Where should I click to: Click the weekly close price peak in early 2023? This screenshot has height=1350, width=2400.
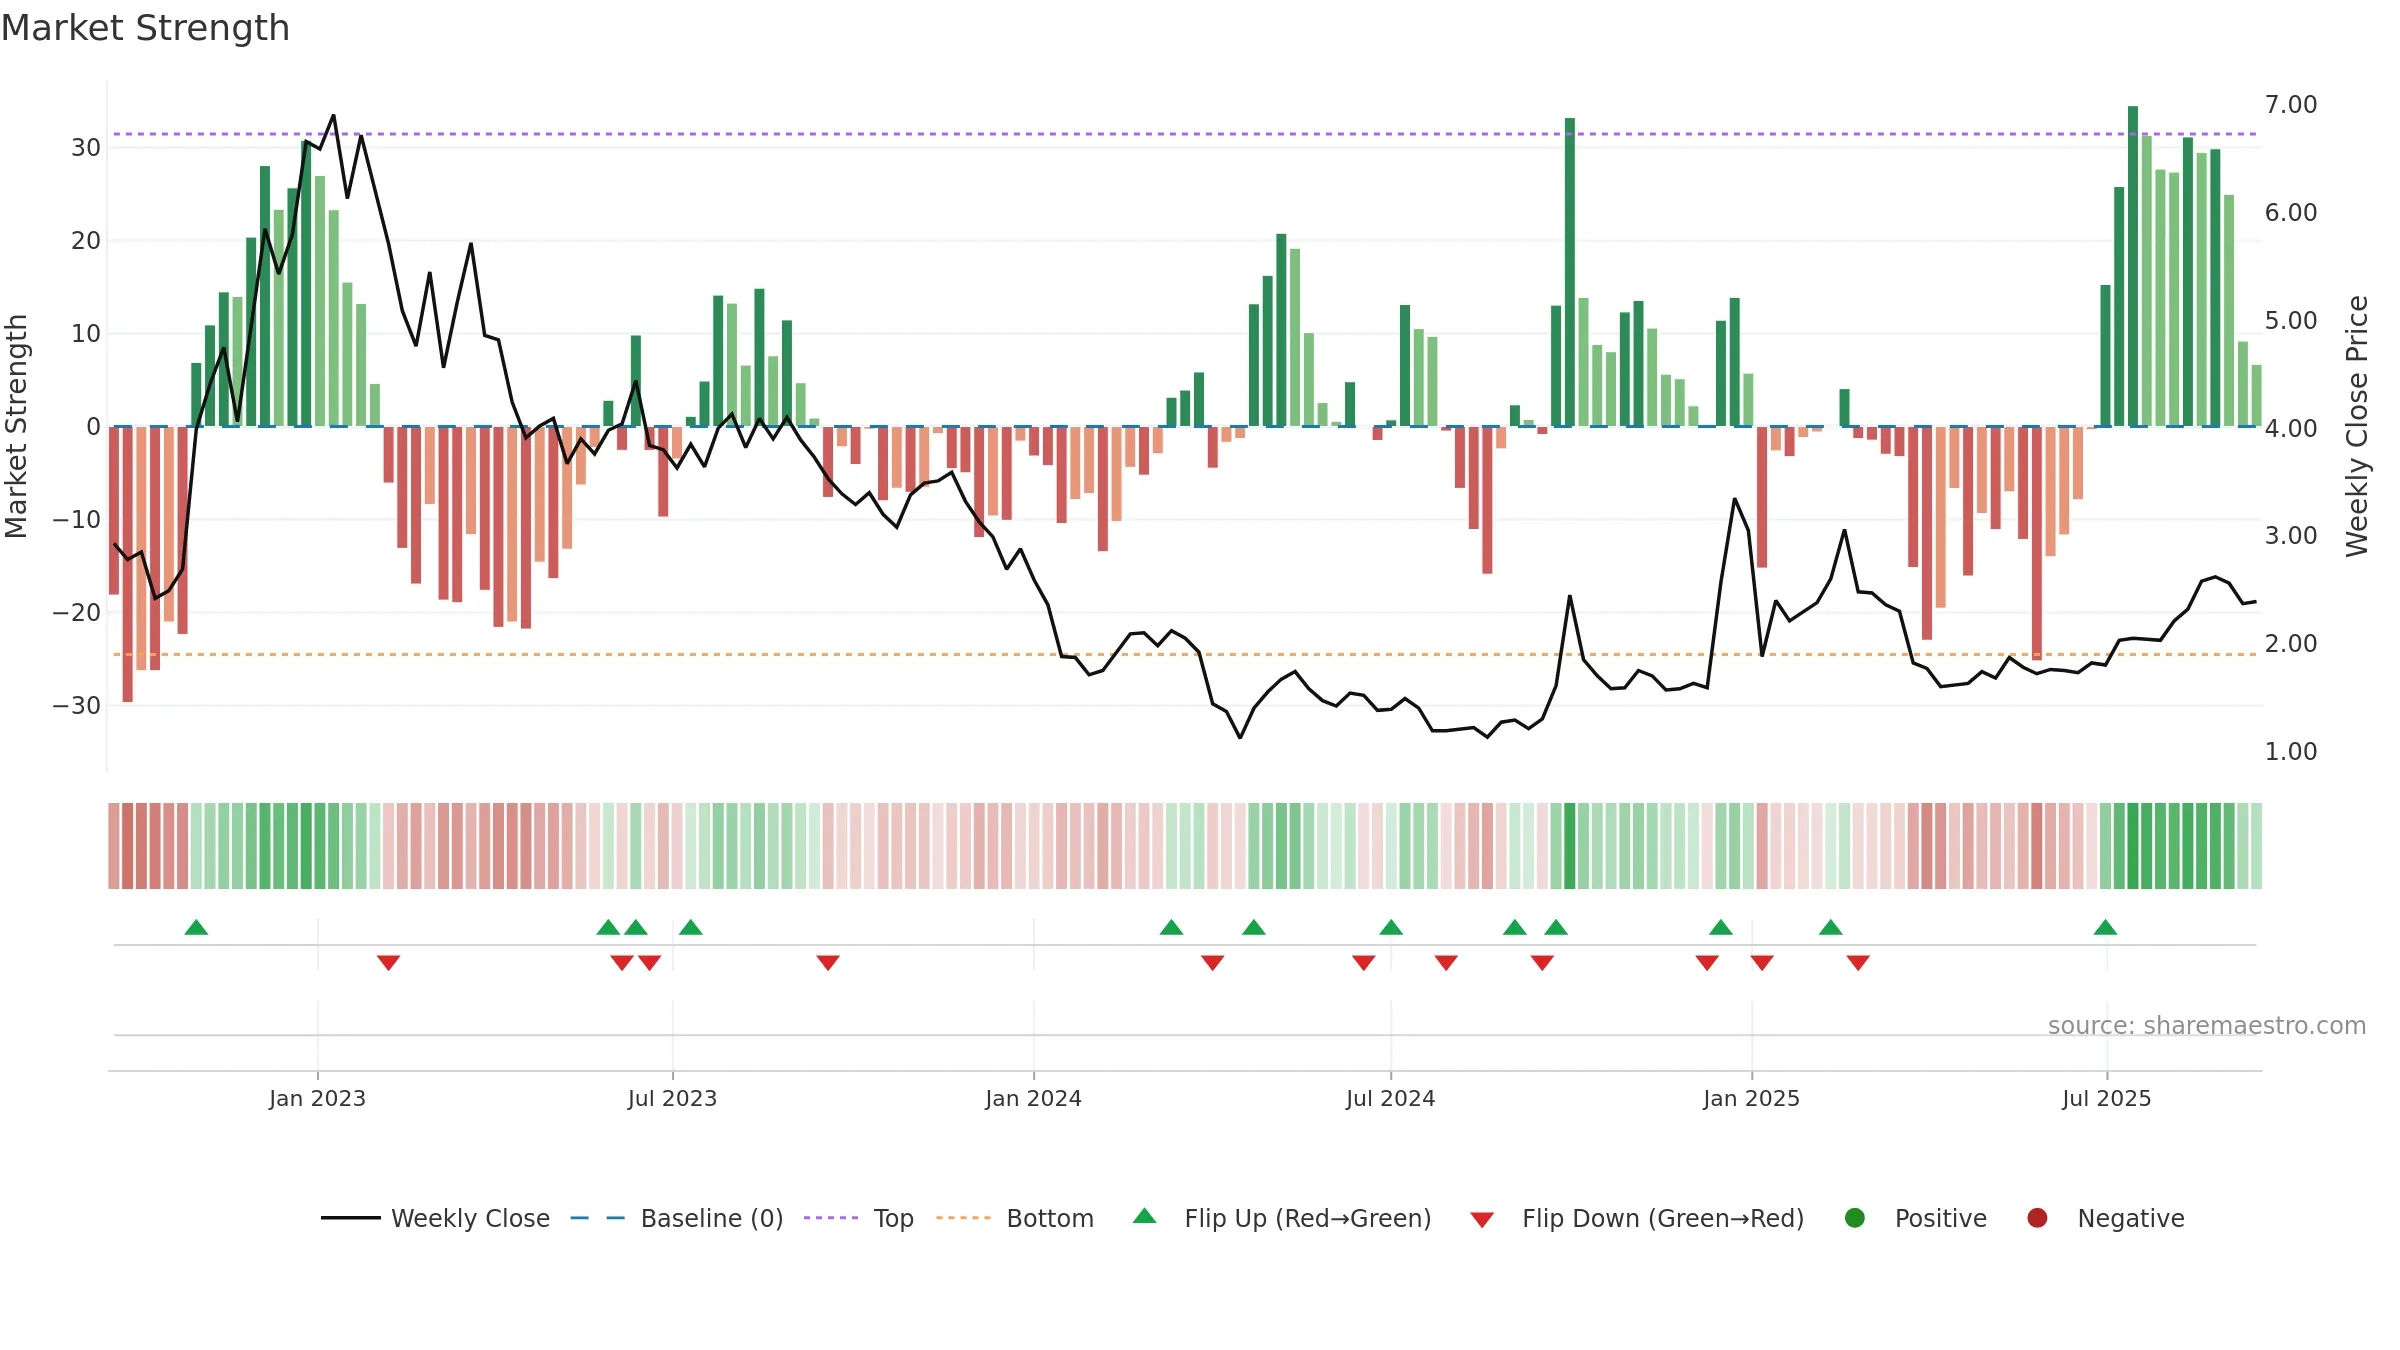333,116
